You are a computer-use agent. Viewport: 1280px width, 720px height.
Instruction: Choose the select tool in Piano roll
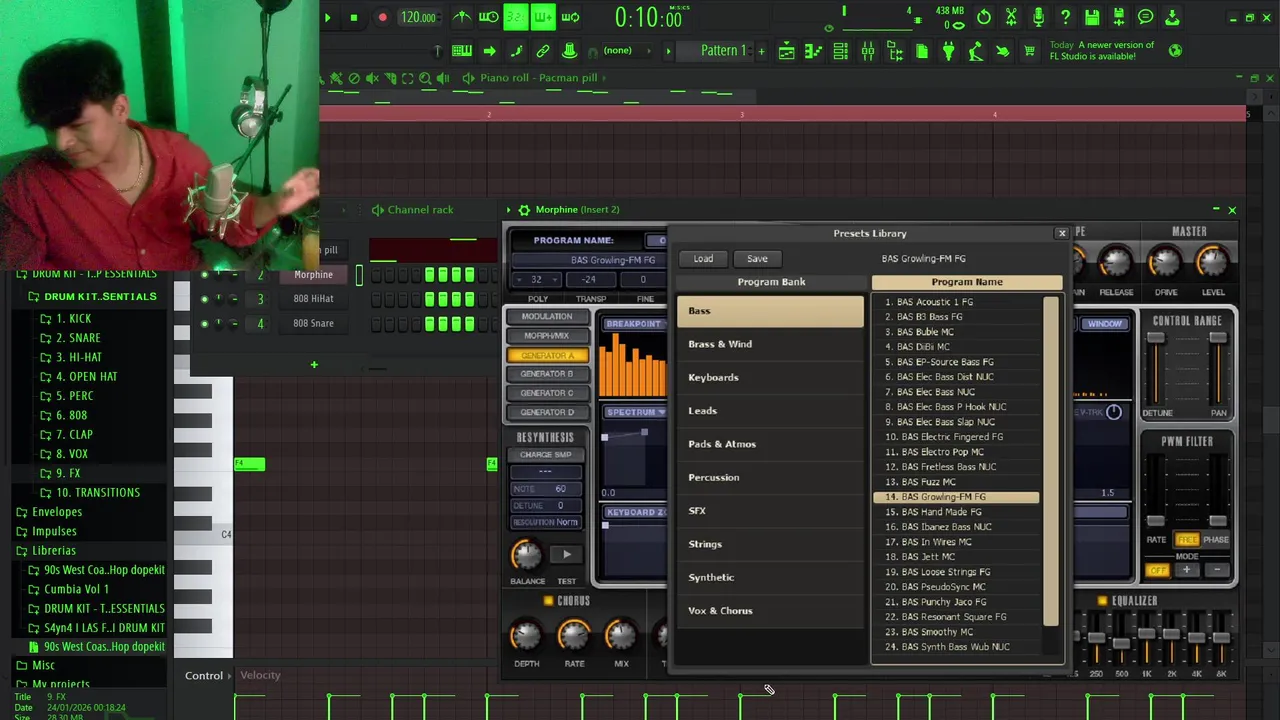(x=407, y=78)
